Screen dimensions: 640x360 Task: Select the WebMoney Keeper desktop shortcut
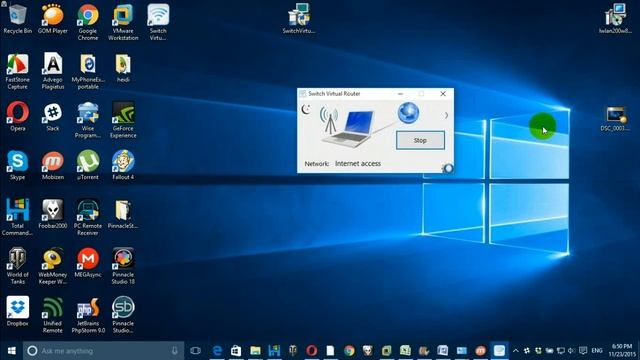53,266
